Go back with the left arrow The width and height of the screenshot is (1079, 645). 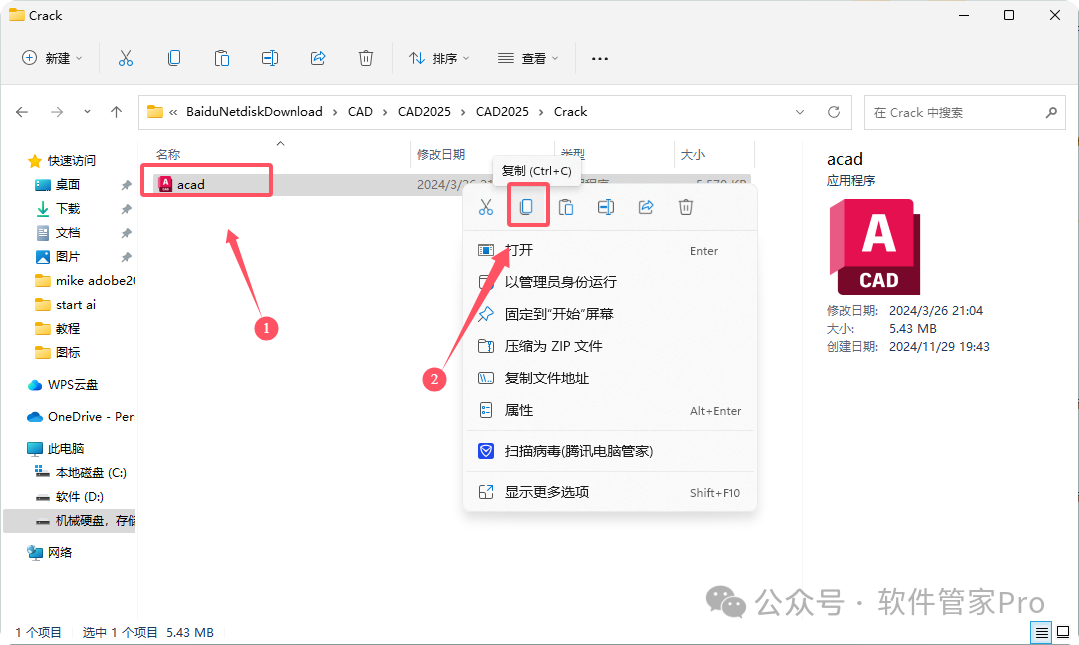(x=22, y=112)
